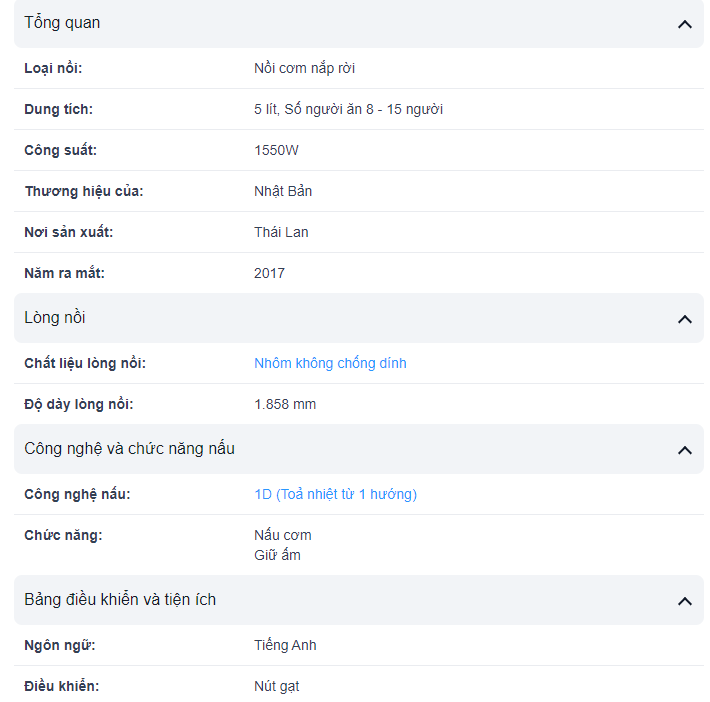Click the Lòng nồi header title
Viewport: 710px width, 702px height.
tap(55, 318)
